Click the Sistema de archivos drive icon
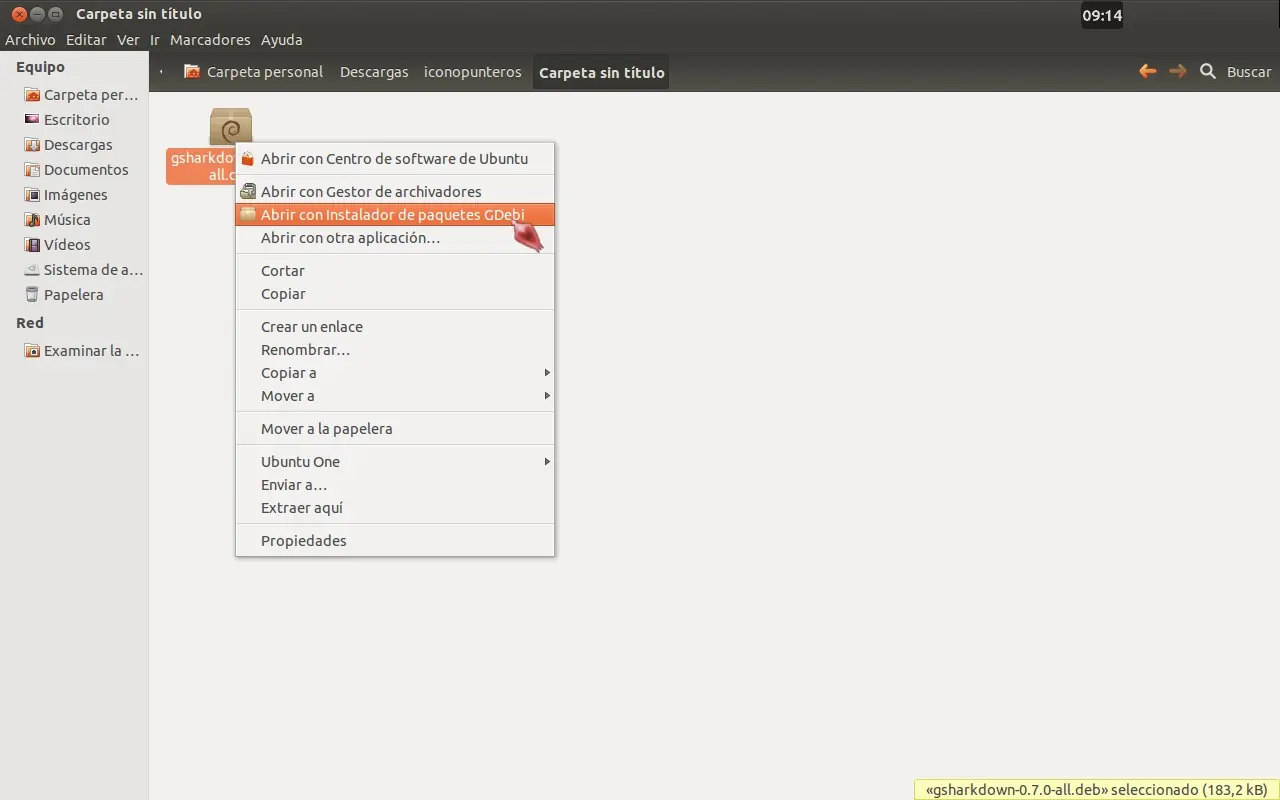This screenshot has width=1280, height=800. [x=32, y=270]
